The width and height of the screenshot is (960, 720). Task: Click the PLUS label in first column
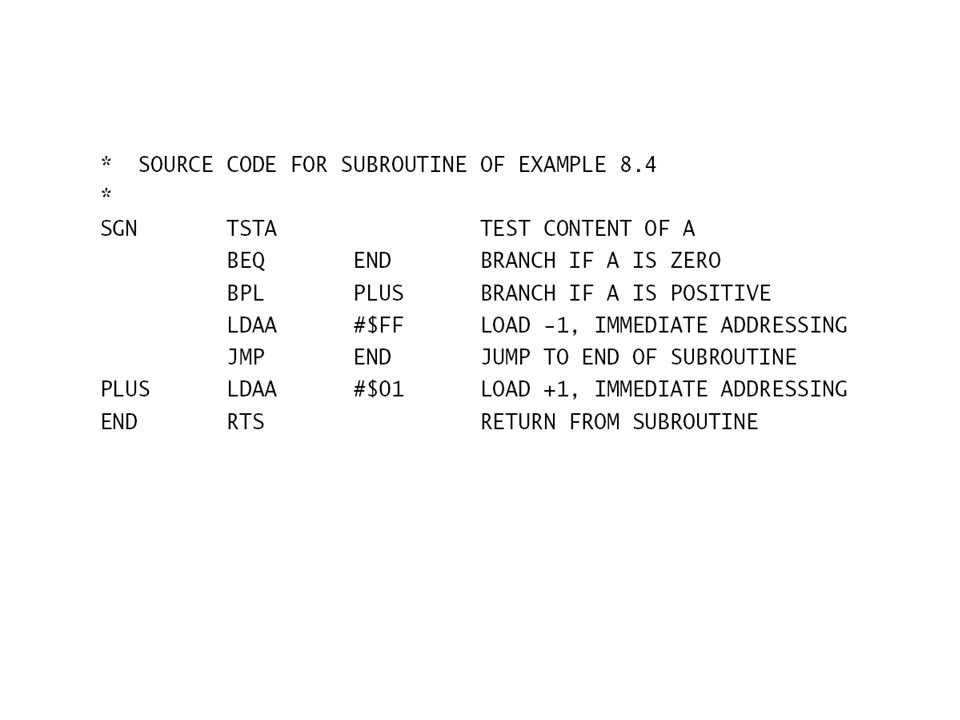point(125,389)
